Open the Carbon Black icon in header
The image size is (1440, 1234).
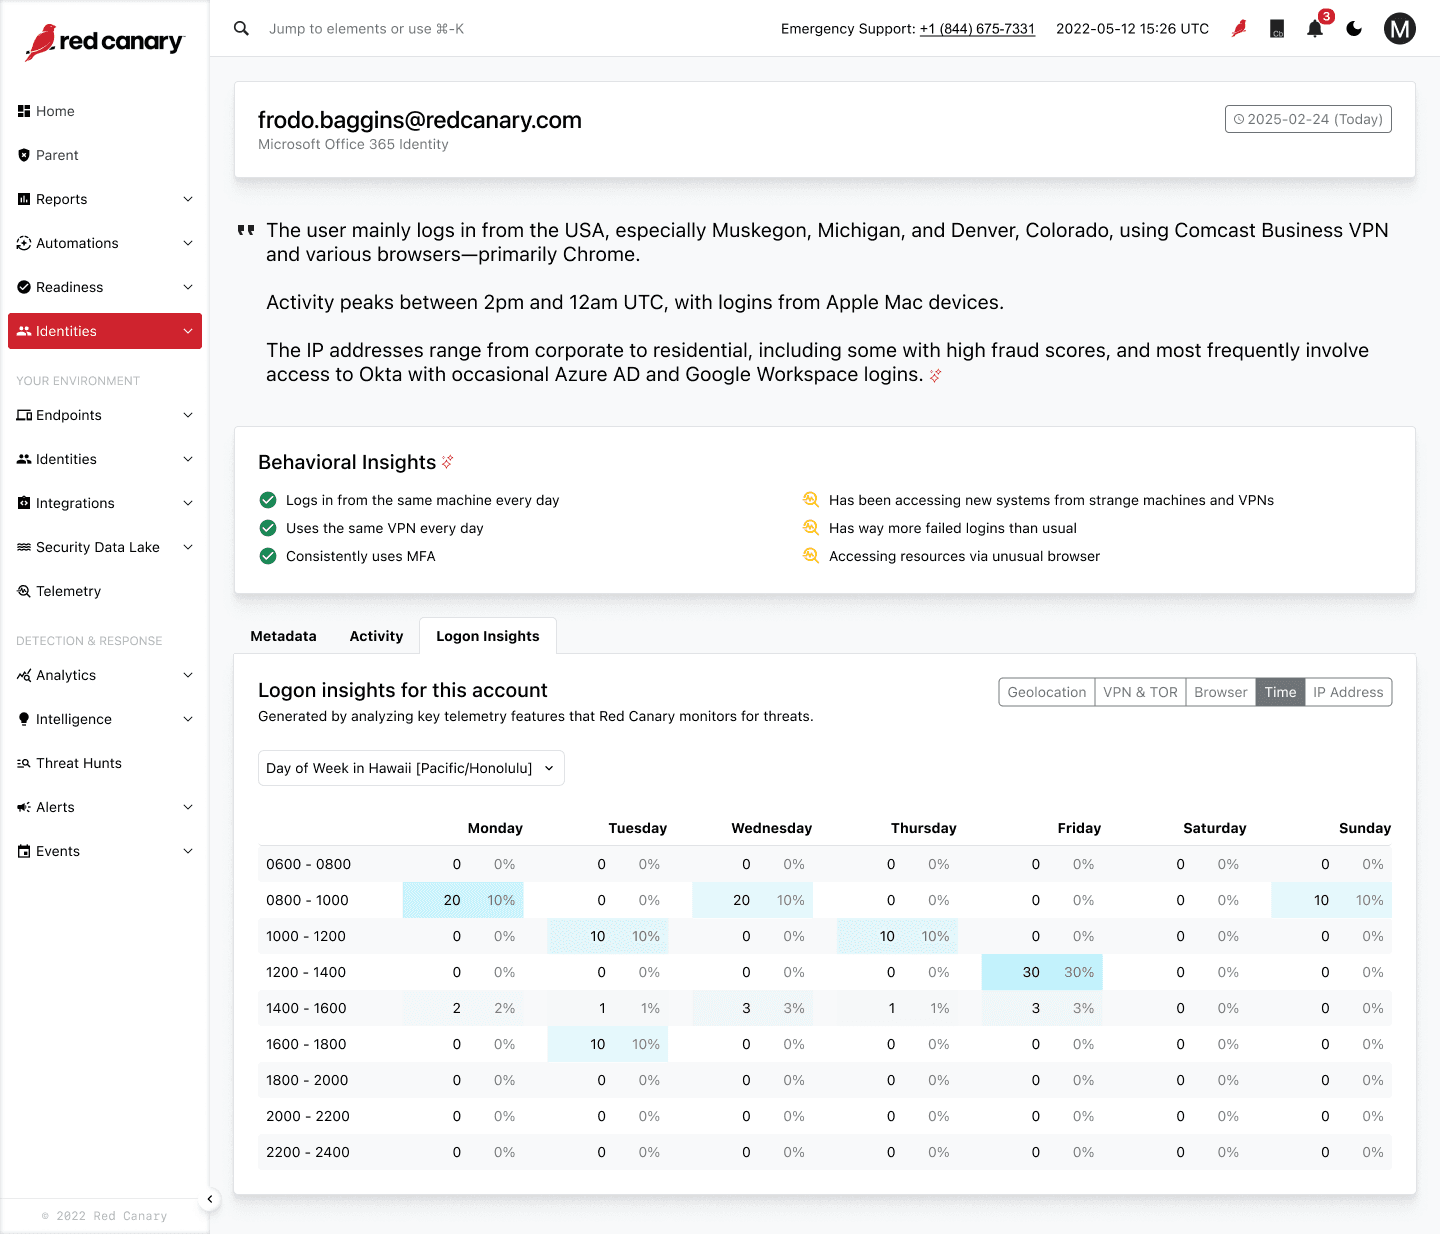[1277, 29]
